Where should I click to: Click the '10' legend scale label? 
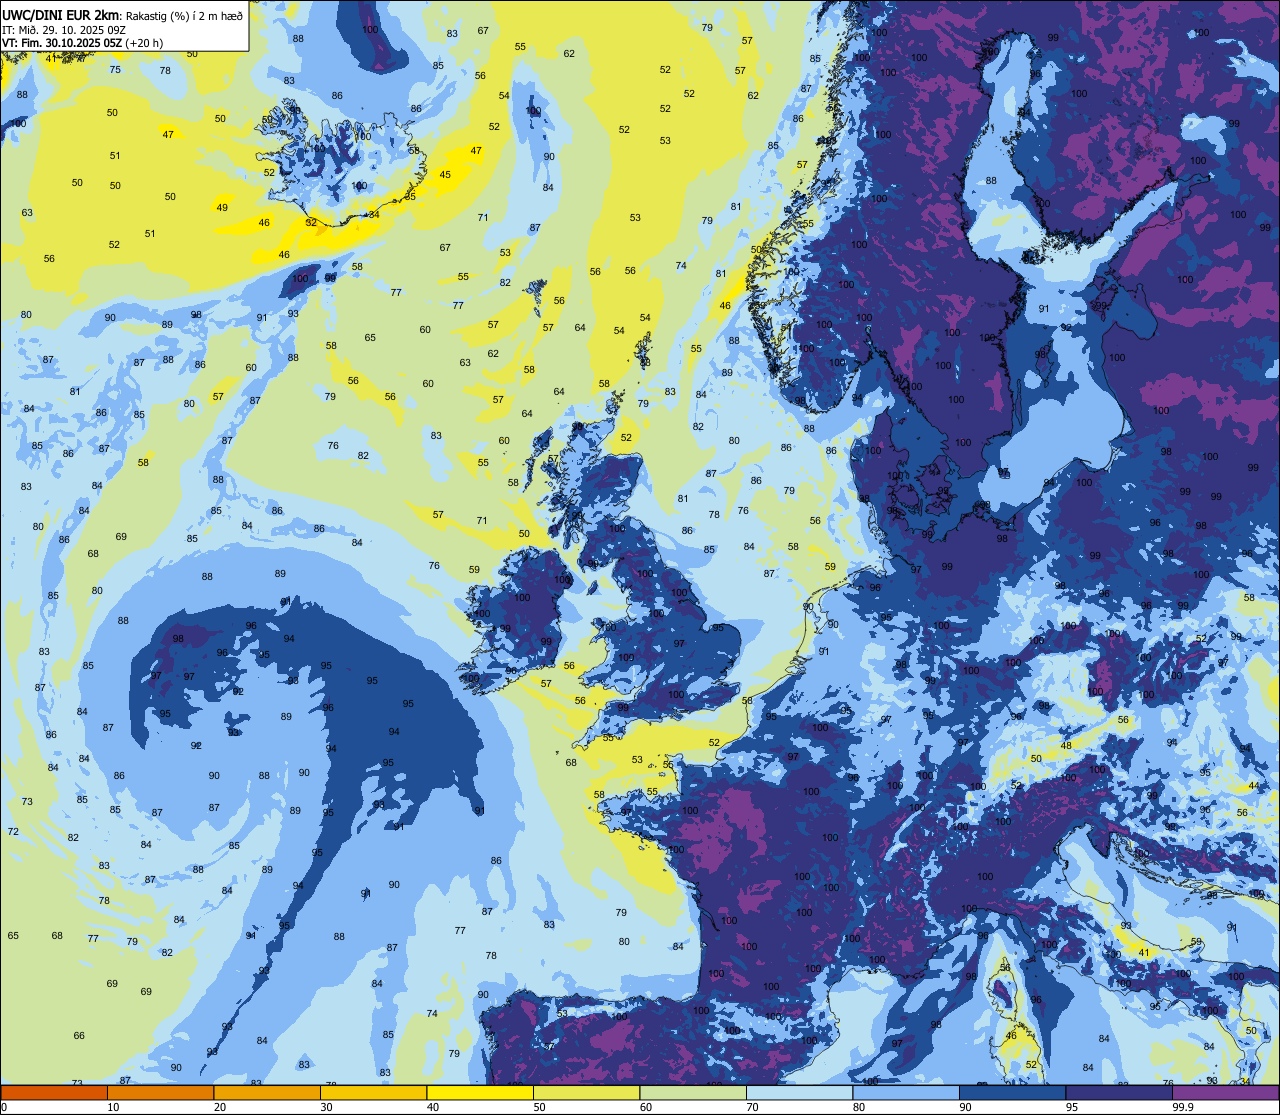point(113,1107)
